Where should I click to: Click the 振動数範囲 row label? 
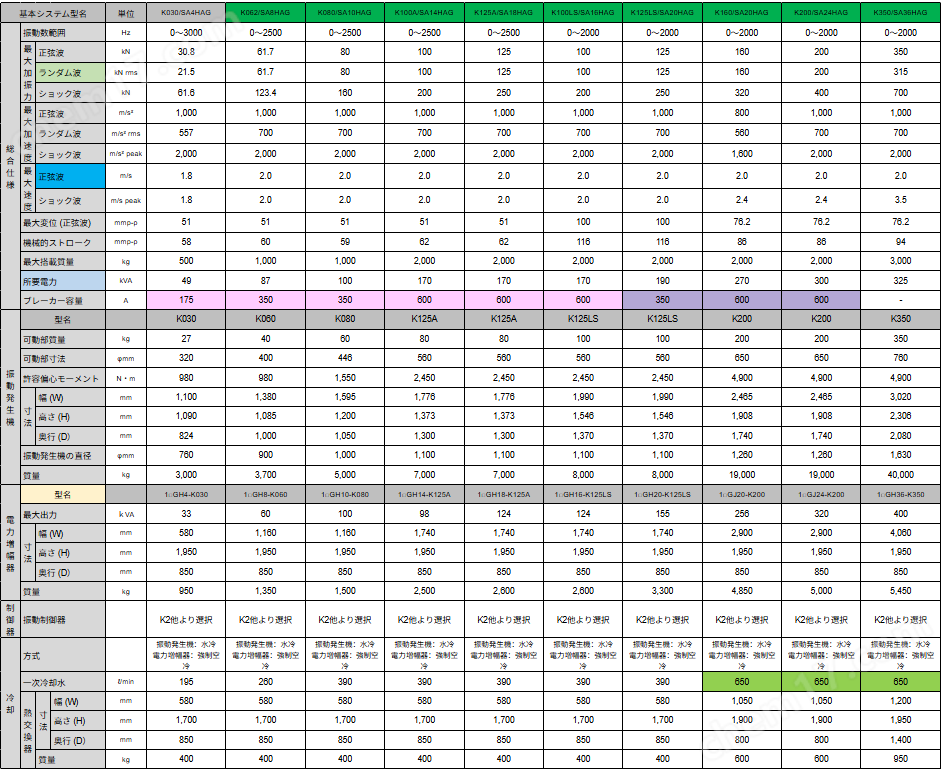coord(63,33)
